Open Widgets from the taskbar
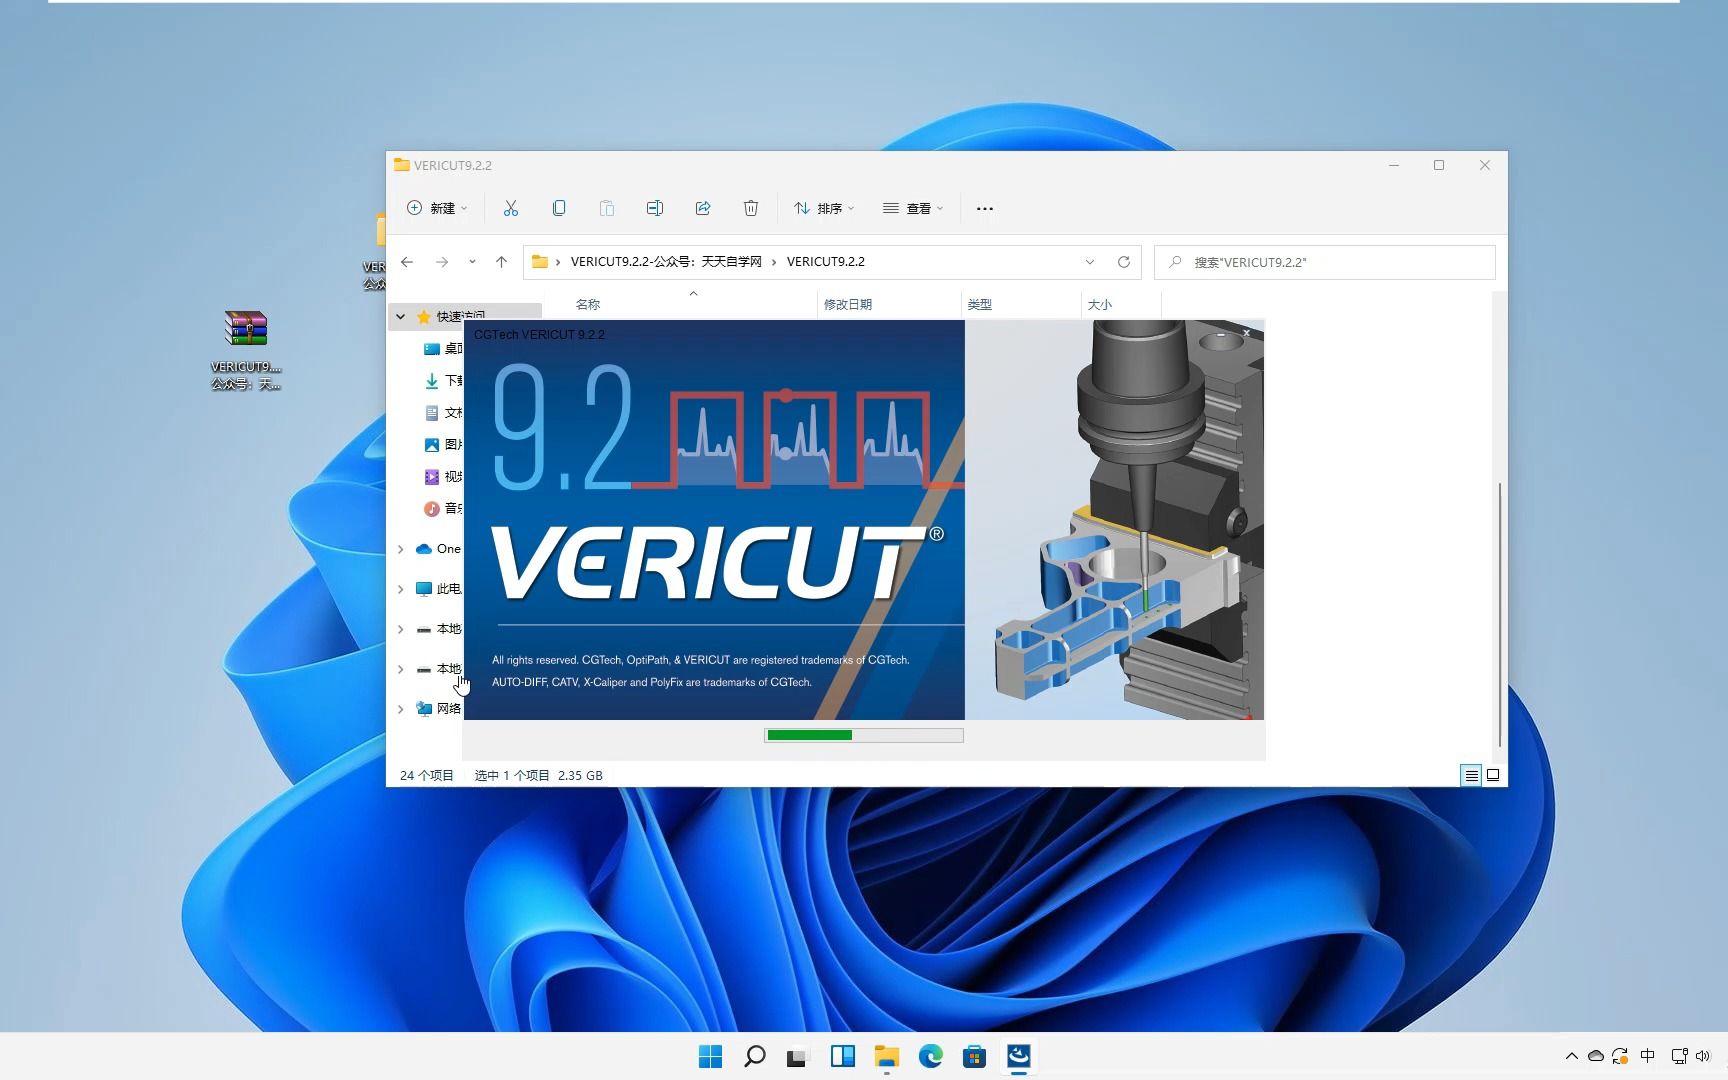Screen dimensions: 1728x1080 click(x=843, y=1056)
